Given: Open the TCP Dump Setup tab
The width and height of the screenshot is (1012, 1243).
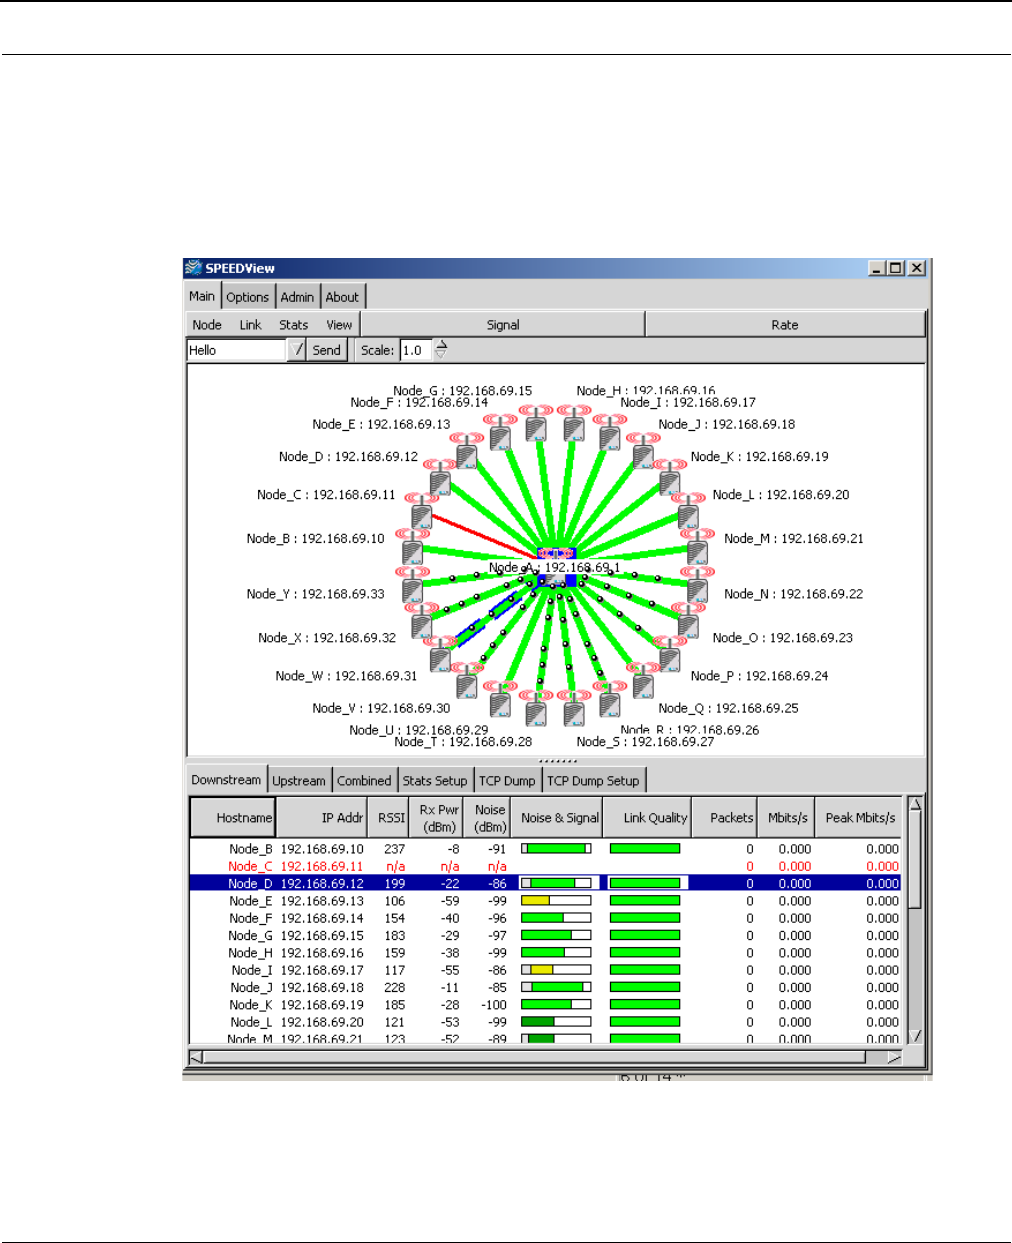Looking at the screenshot, I should 593,781.
